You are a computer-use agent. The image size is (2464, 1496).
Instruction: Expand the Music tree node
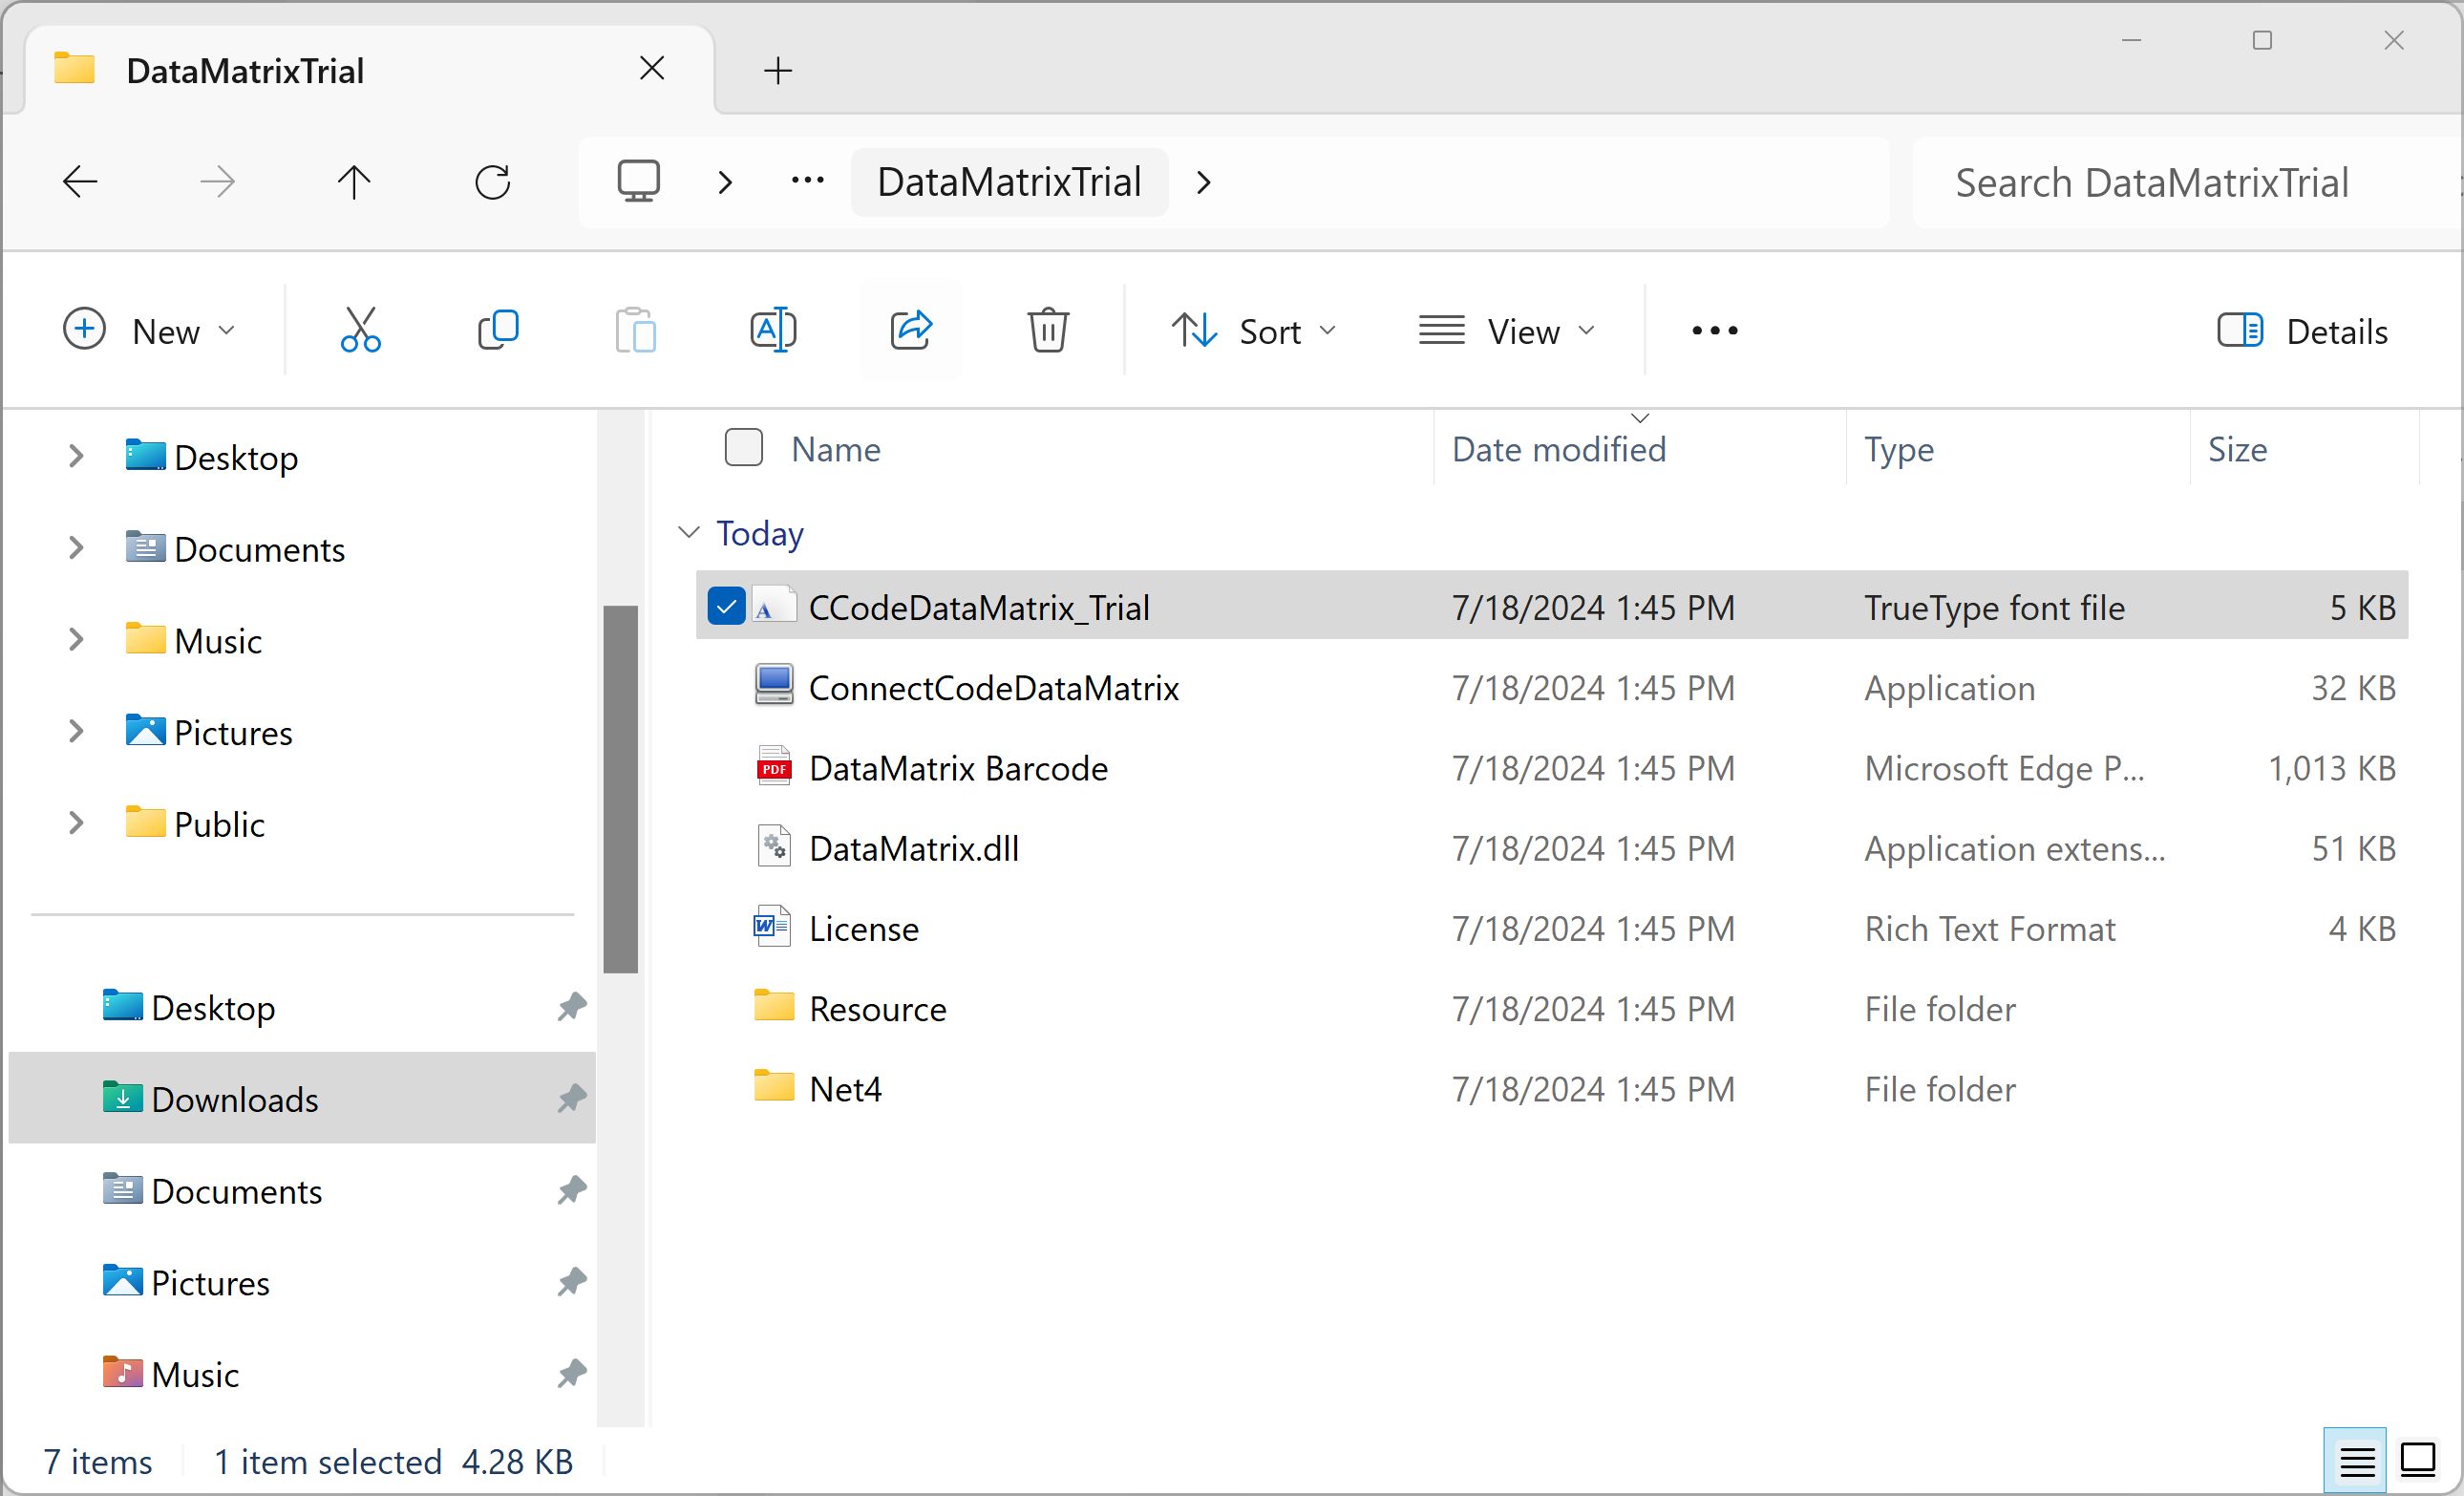76,640
